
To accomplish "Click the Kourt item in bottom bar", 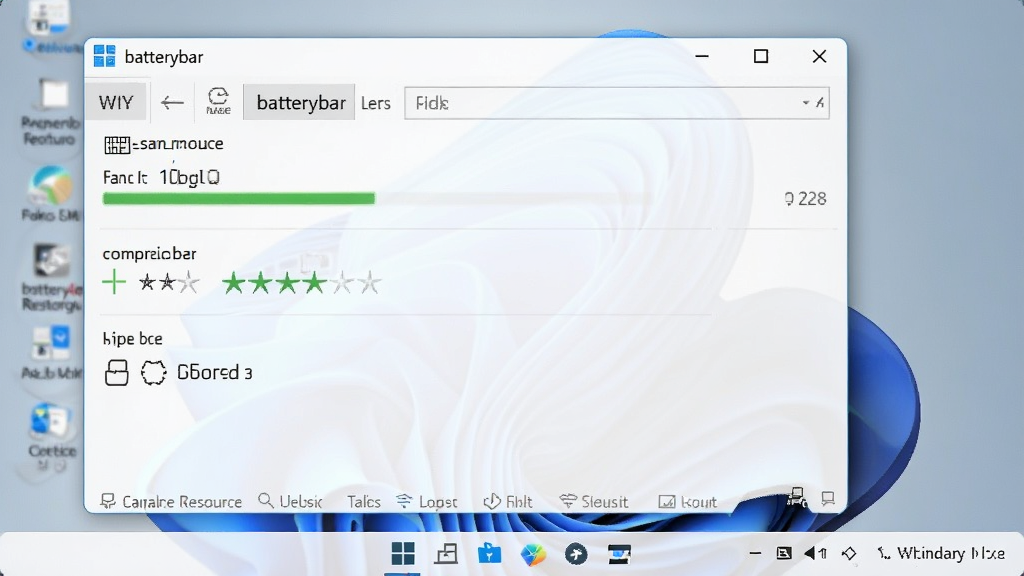I will click(688, 502).
